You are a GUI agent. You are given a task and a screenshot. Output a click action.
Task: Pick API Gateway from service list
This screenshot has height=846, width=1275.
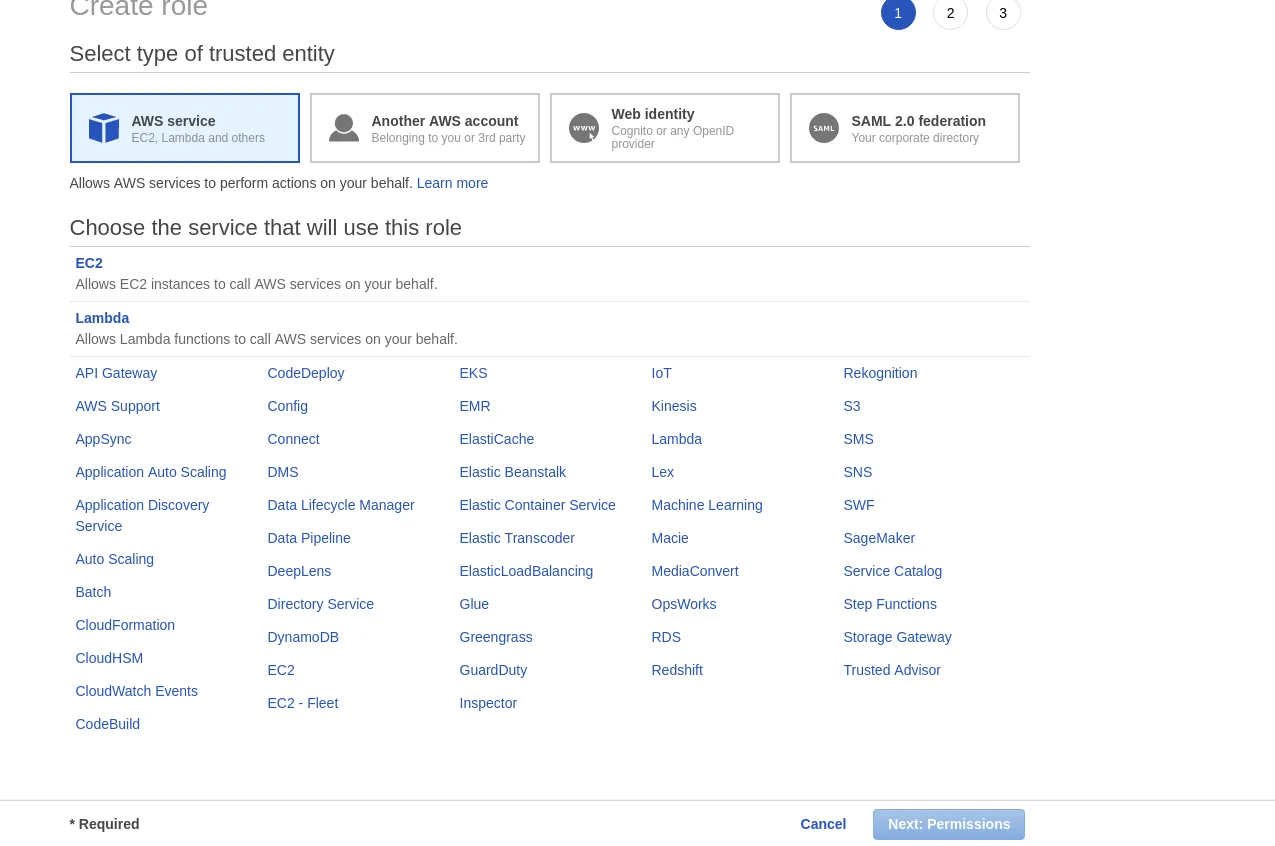click(x=116, y=373)
